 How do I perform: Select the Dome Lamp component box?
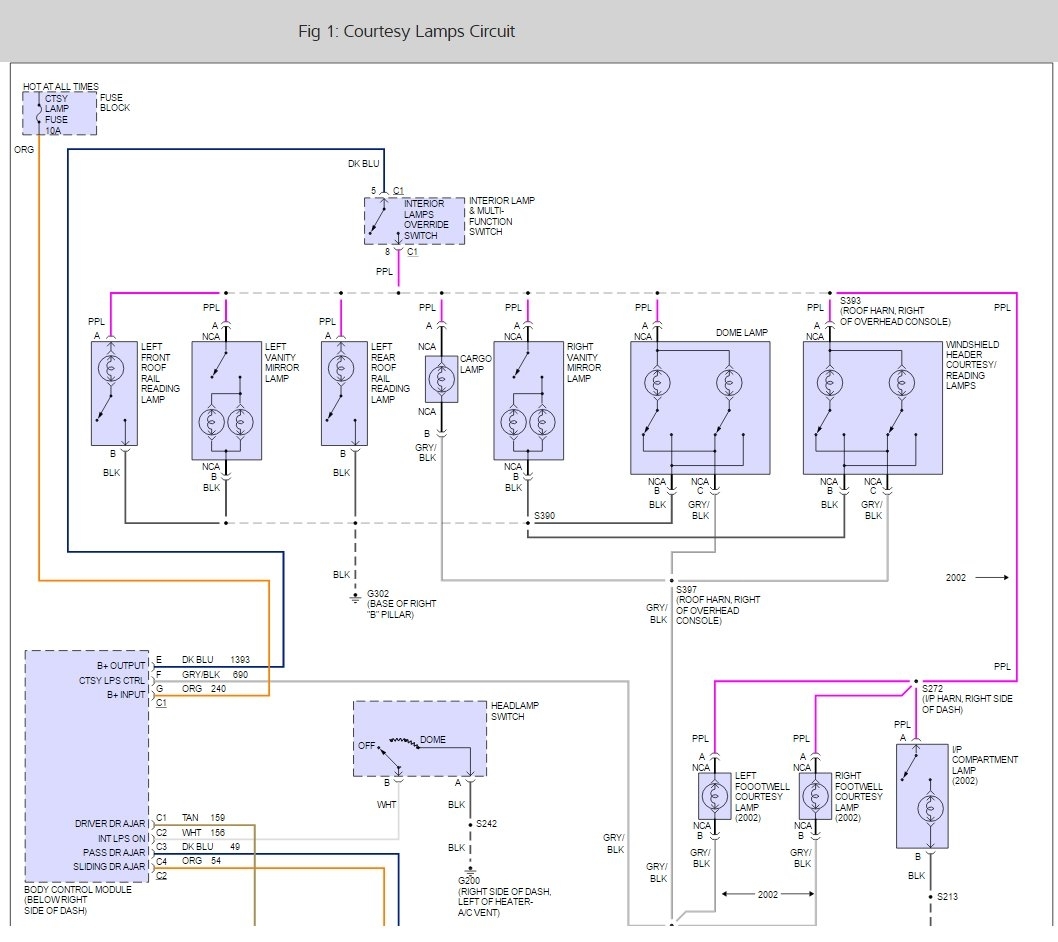click(x=700, y=408)
